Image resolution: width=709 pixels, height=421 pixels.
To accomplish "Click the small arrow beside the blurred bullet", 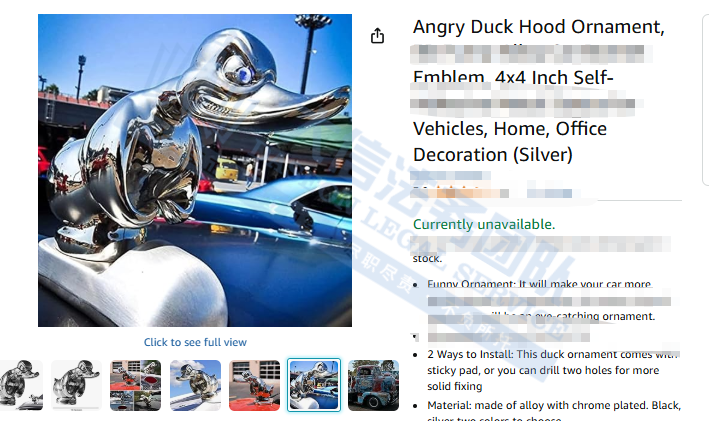I will [415, 337].
